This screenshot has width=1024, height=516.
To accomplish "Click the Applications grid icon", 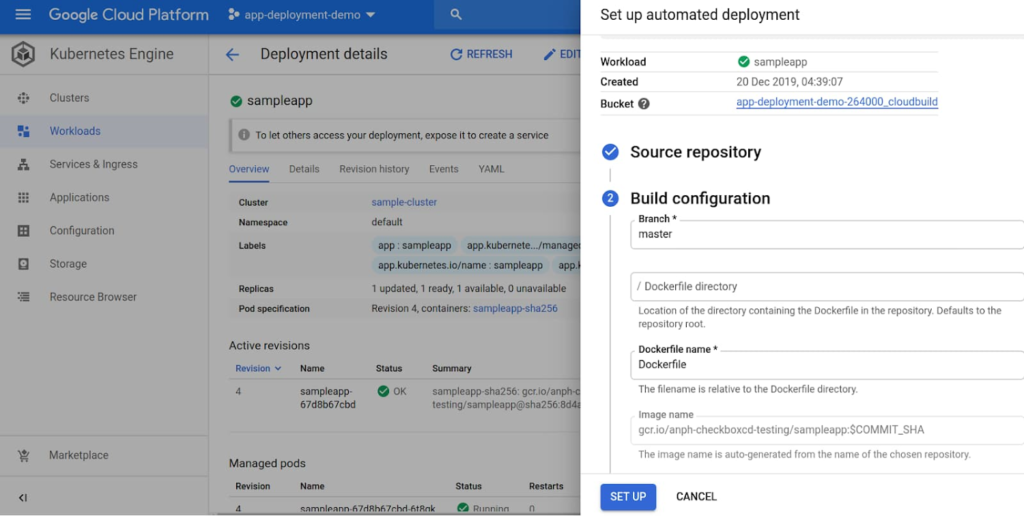I will (24, 197).
